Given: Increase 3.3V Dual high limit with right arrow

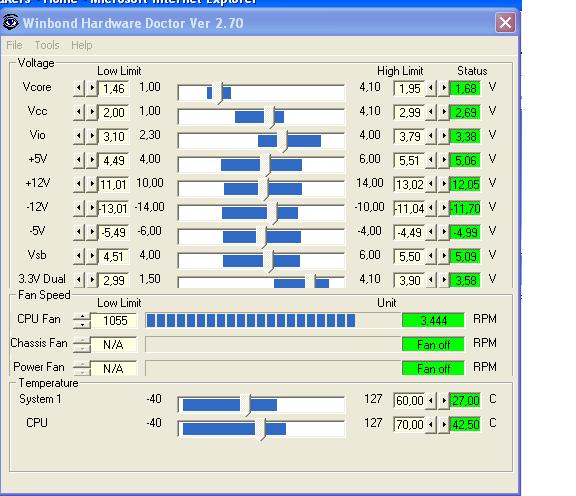Looking at the screenshot, I should pyautogui.click(x=444, y=280).
